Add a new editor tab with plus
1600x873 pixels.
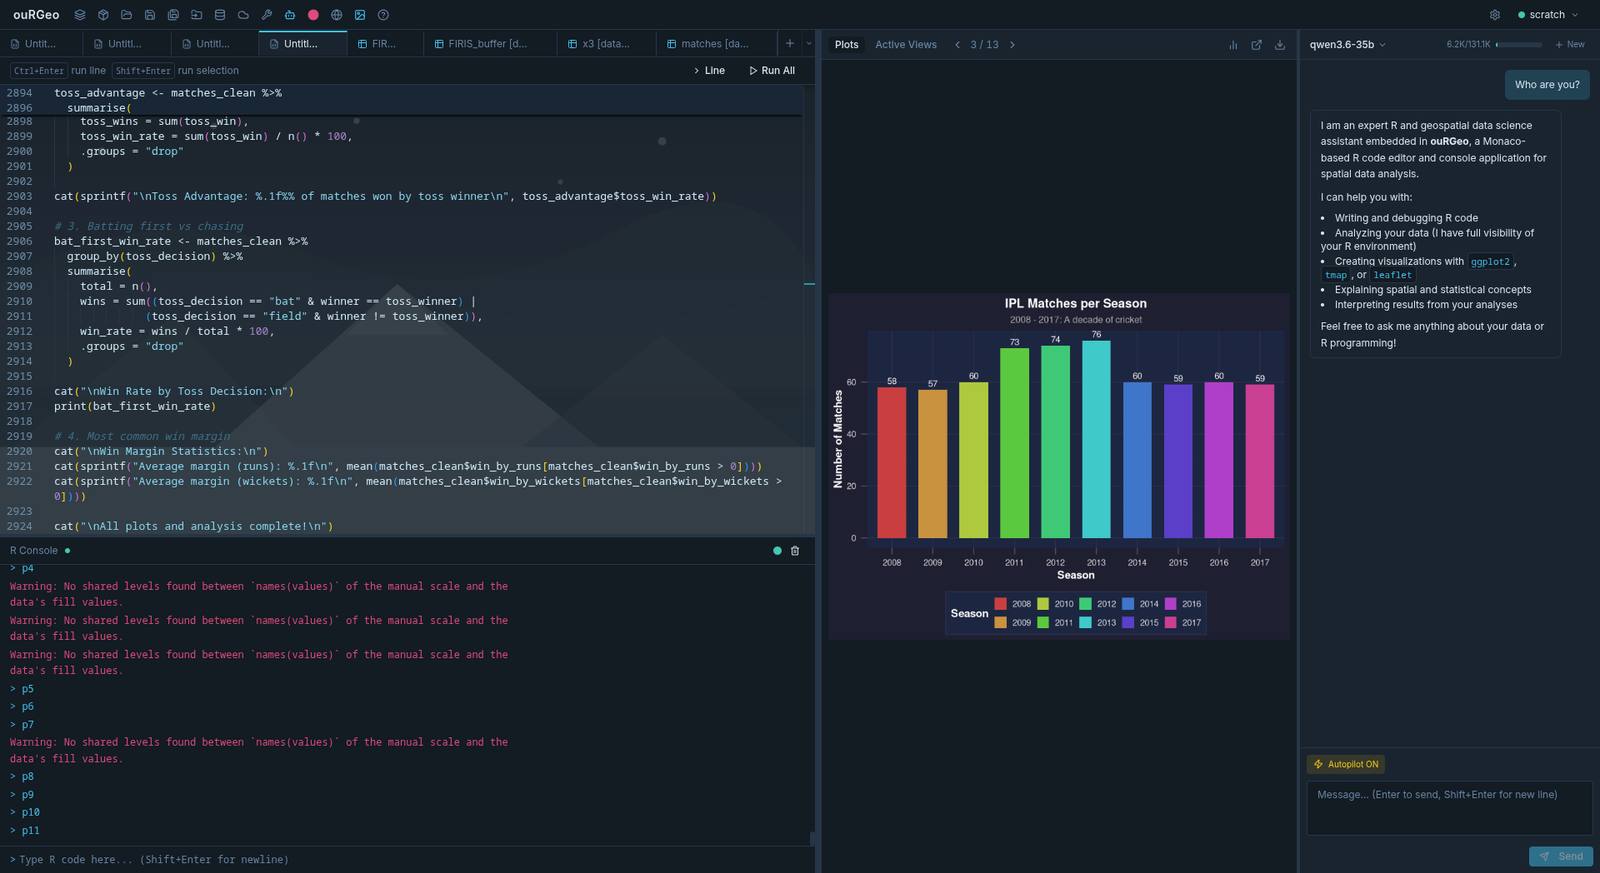790,44
